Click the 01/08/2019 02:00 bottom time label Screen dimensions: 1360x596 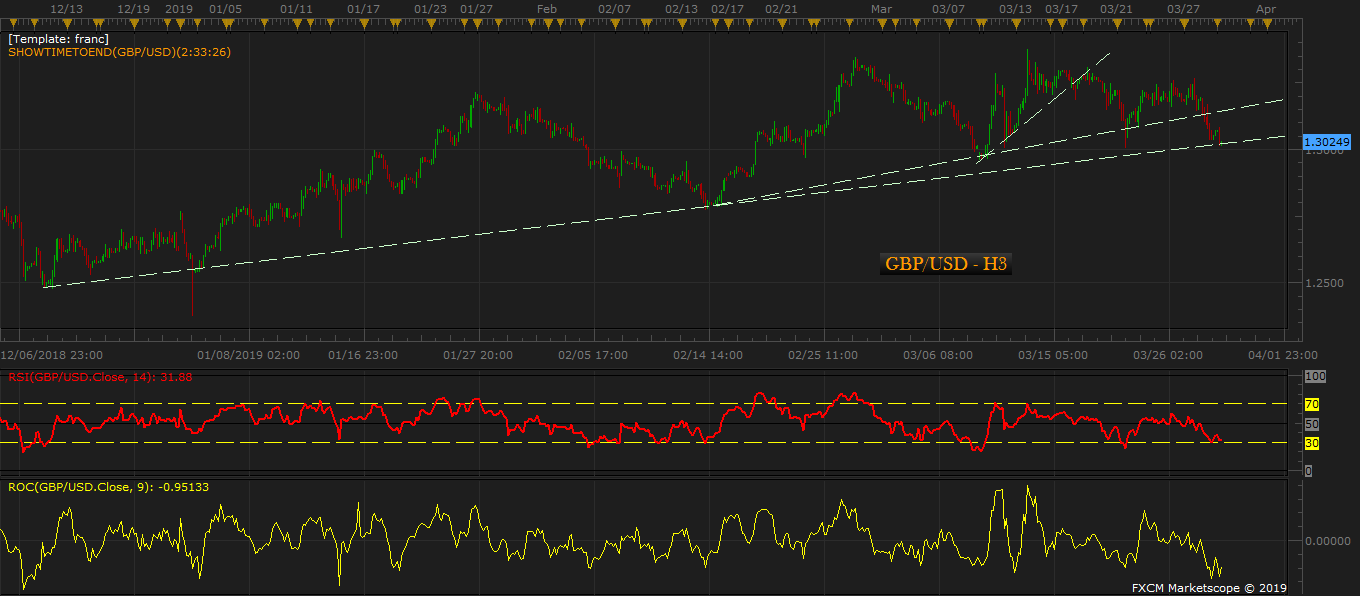pyautogui.click(x=248, y=354)
